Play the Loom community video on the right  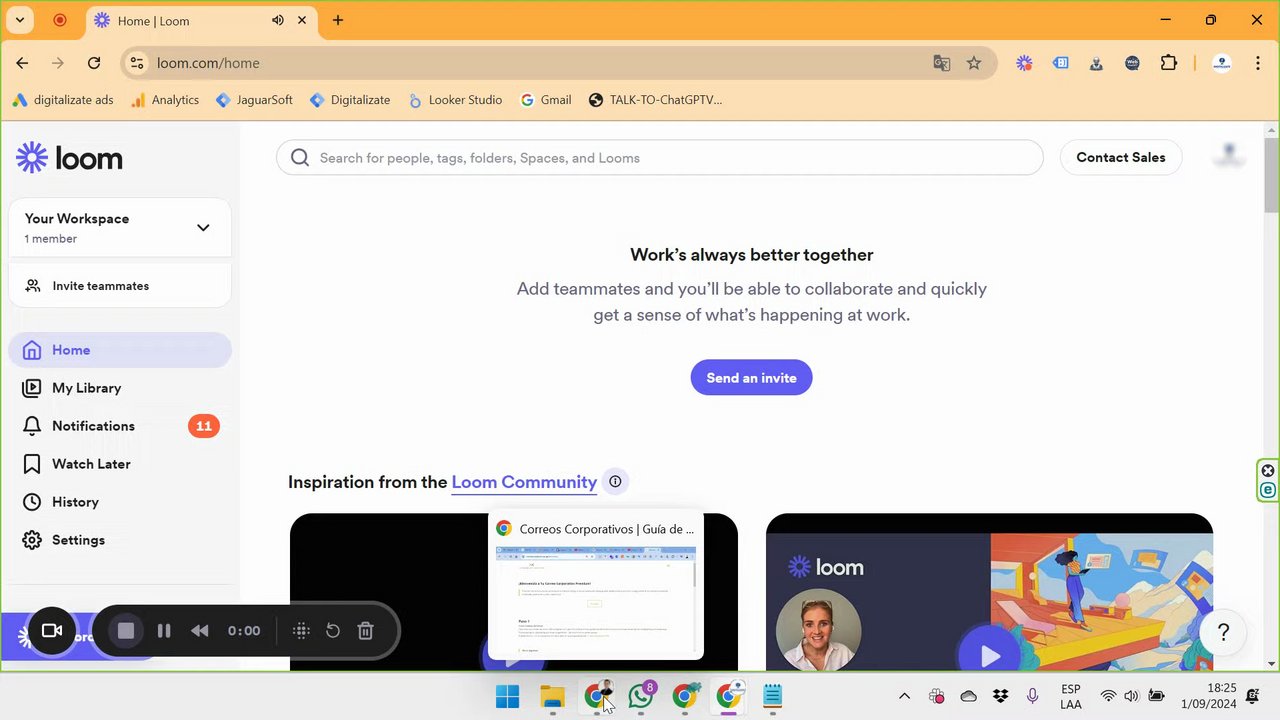[x=990, y=655]
